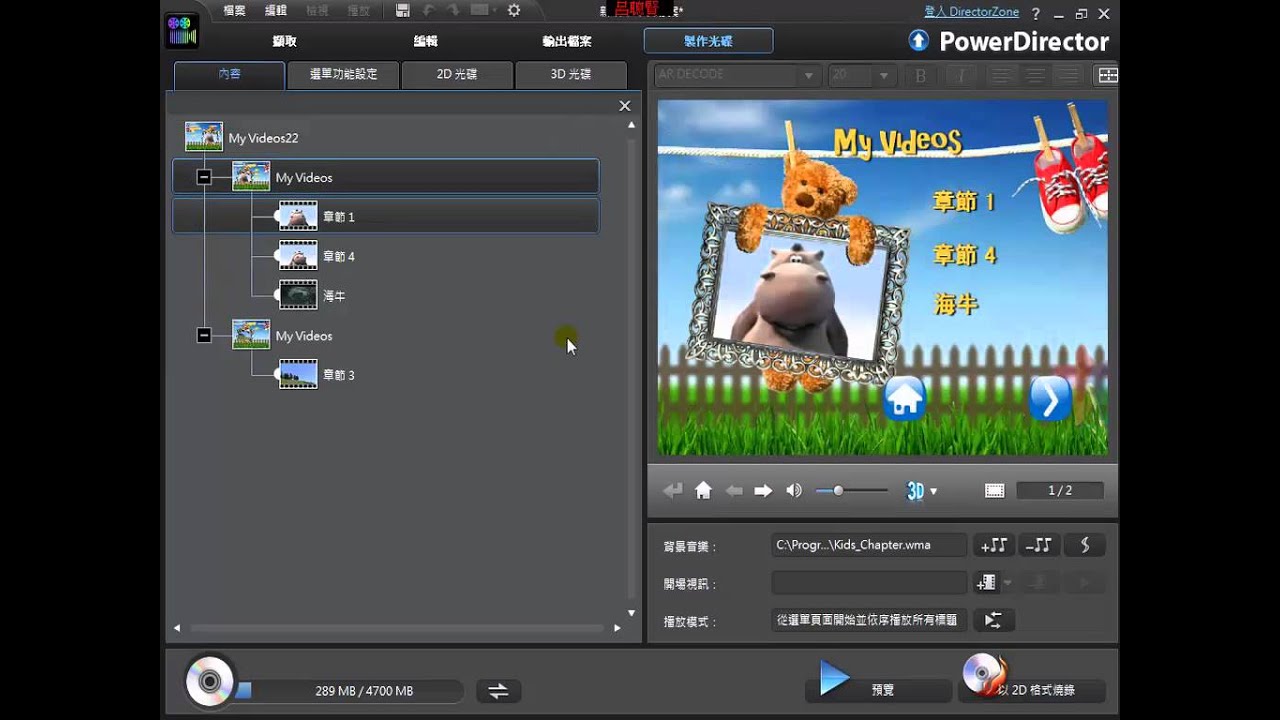
Task: Select the 章節 4 chapter in tree
Action: [338, 256]
